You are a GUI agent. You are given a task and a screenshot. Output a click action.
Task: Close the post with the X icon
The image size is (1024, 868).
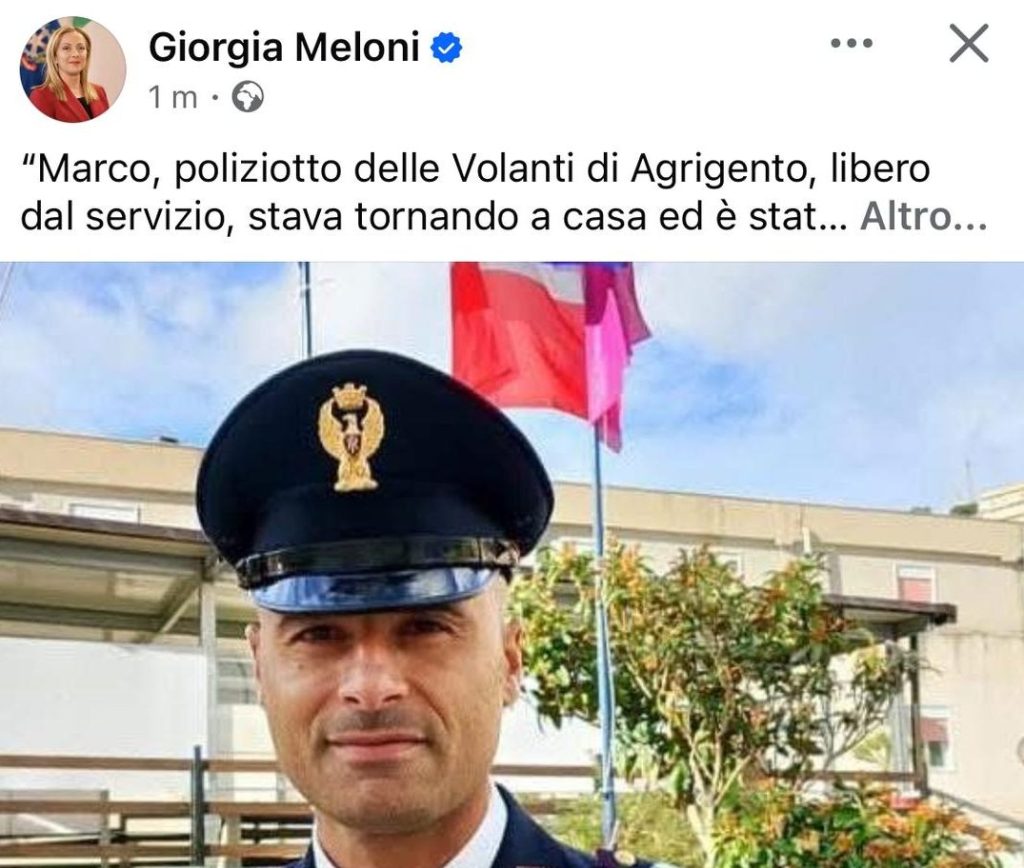(968, 44)
